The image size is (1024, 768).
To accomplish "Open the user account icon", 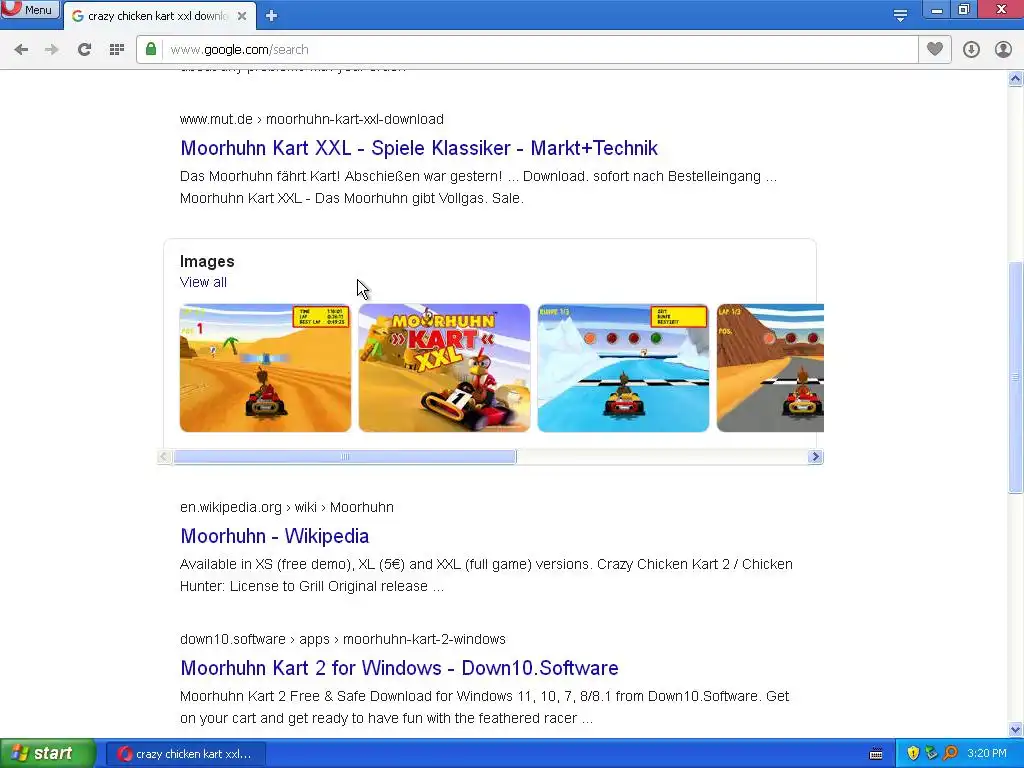I will (1003, 50).
